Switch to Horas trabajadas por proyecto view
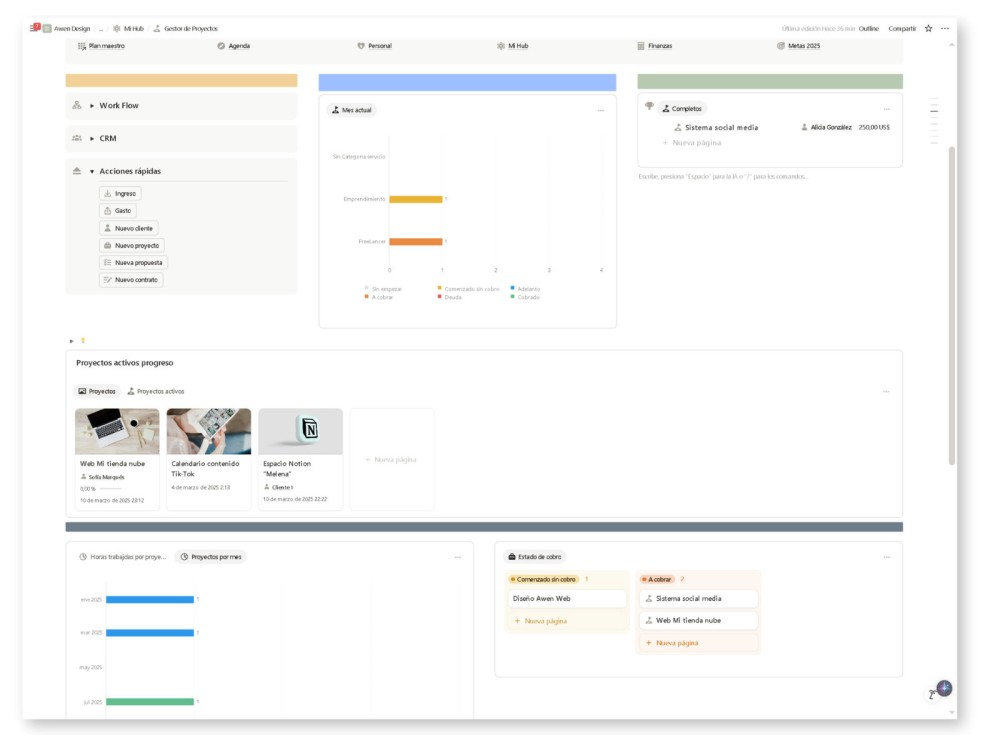The height and width of the screenshot is (750, 1000). [122, 557]
